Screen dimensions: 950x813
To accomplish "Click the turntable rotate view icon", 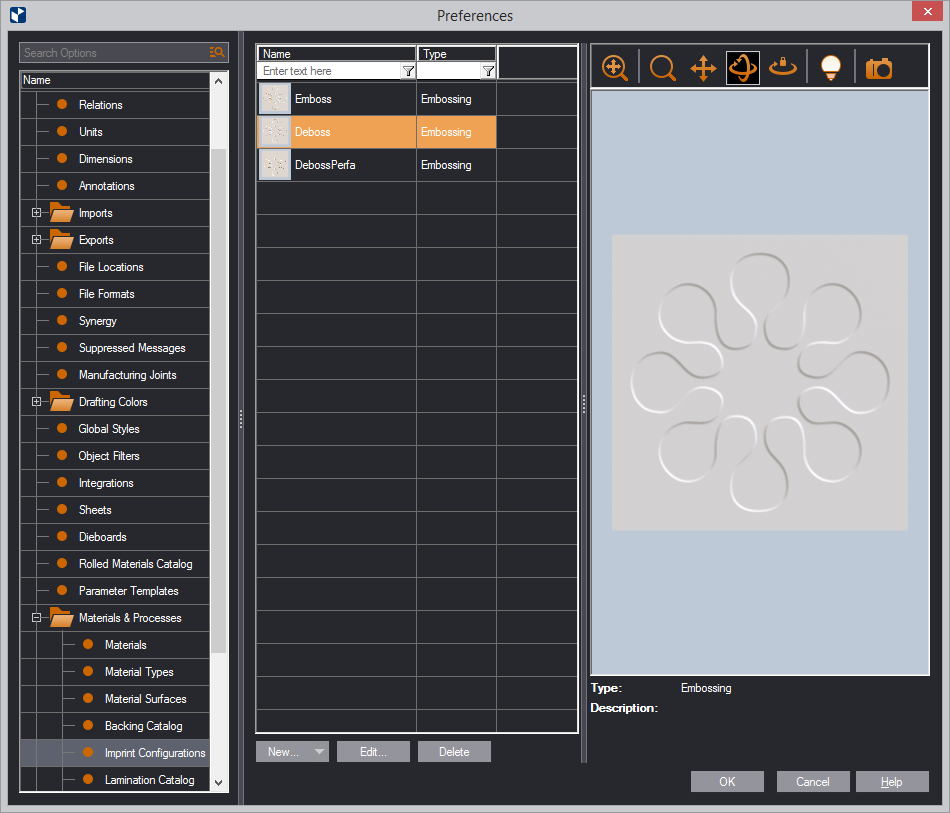I will 783,67.
